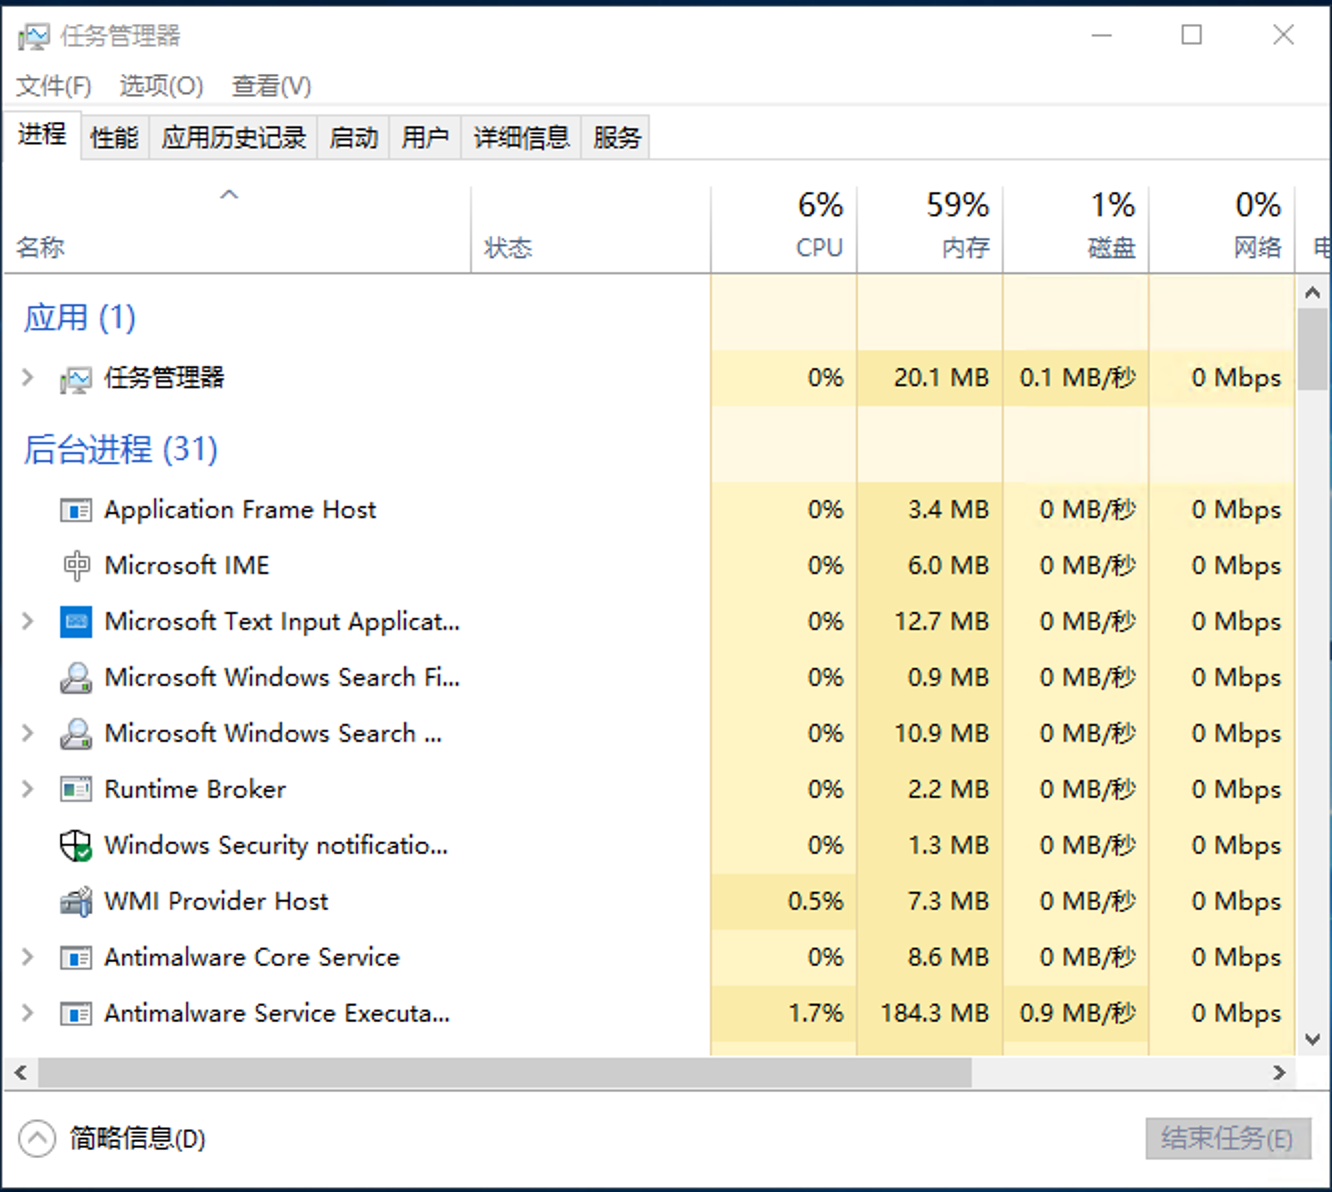Maximize the Task Manager window
This screenshot has width=1332, height=1192.
coord(1192,35)
